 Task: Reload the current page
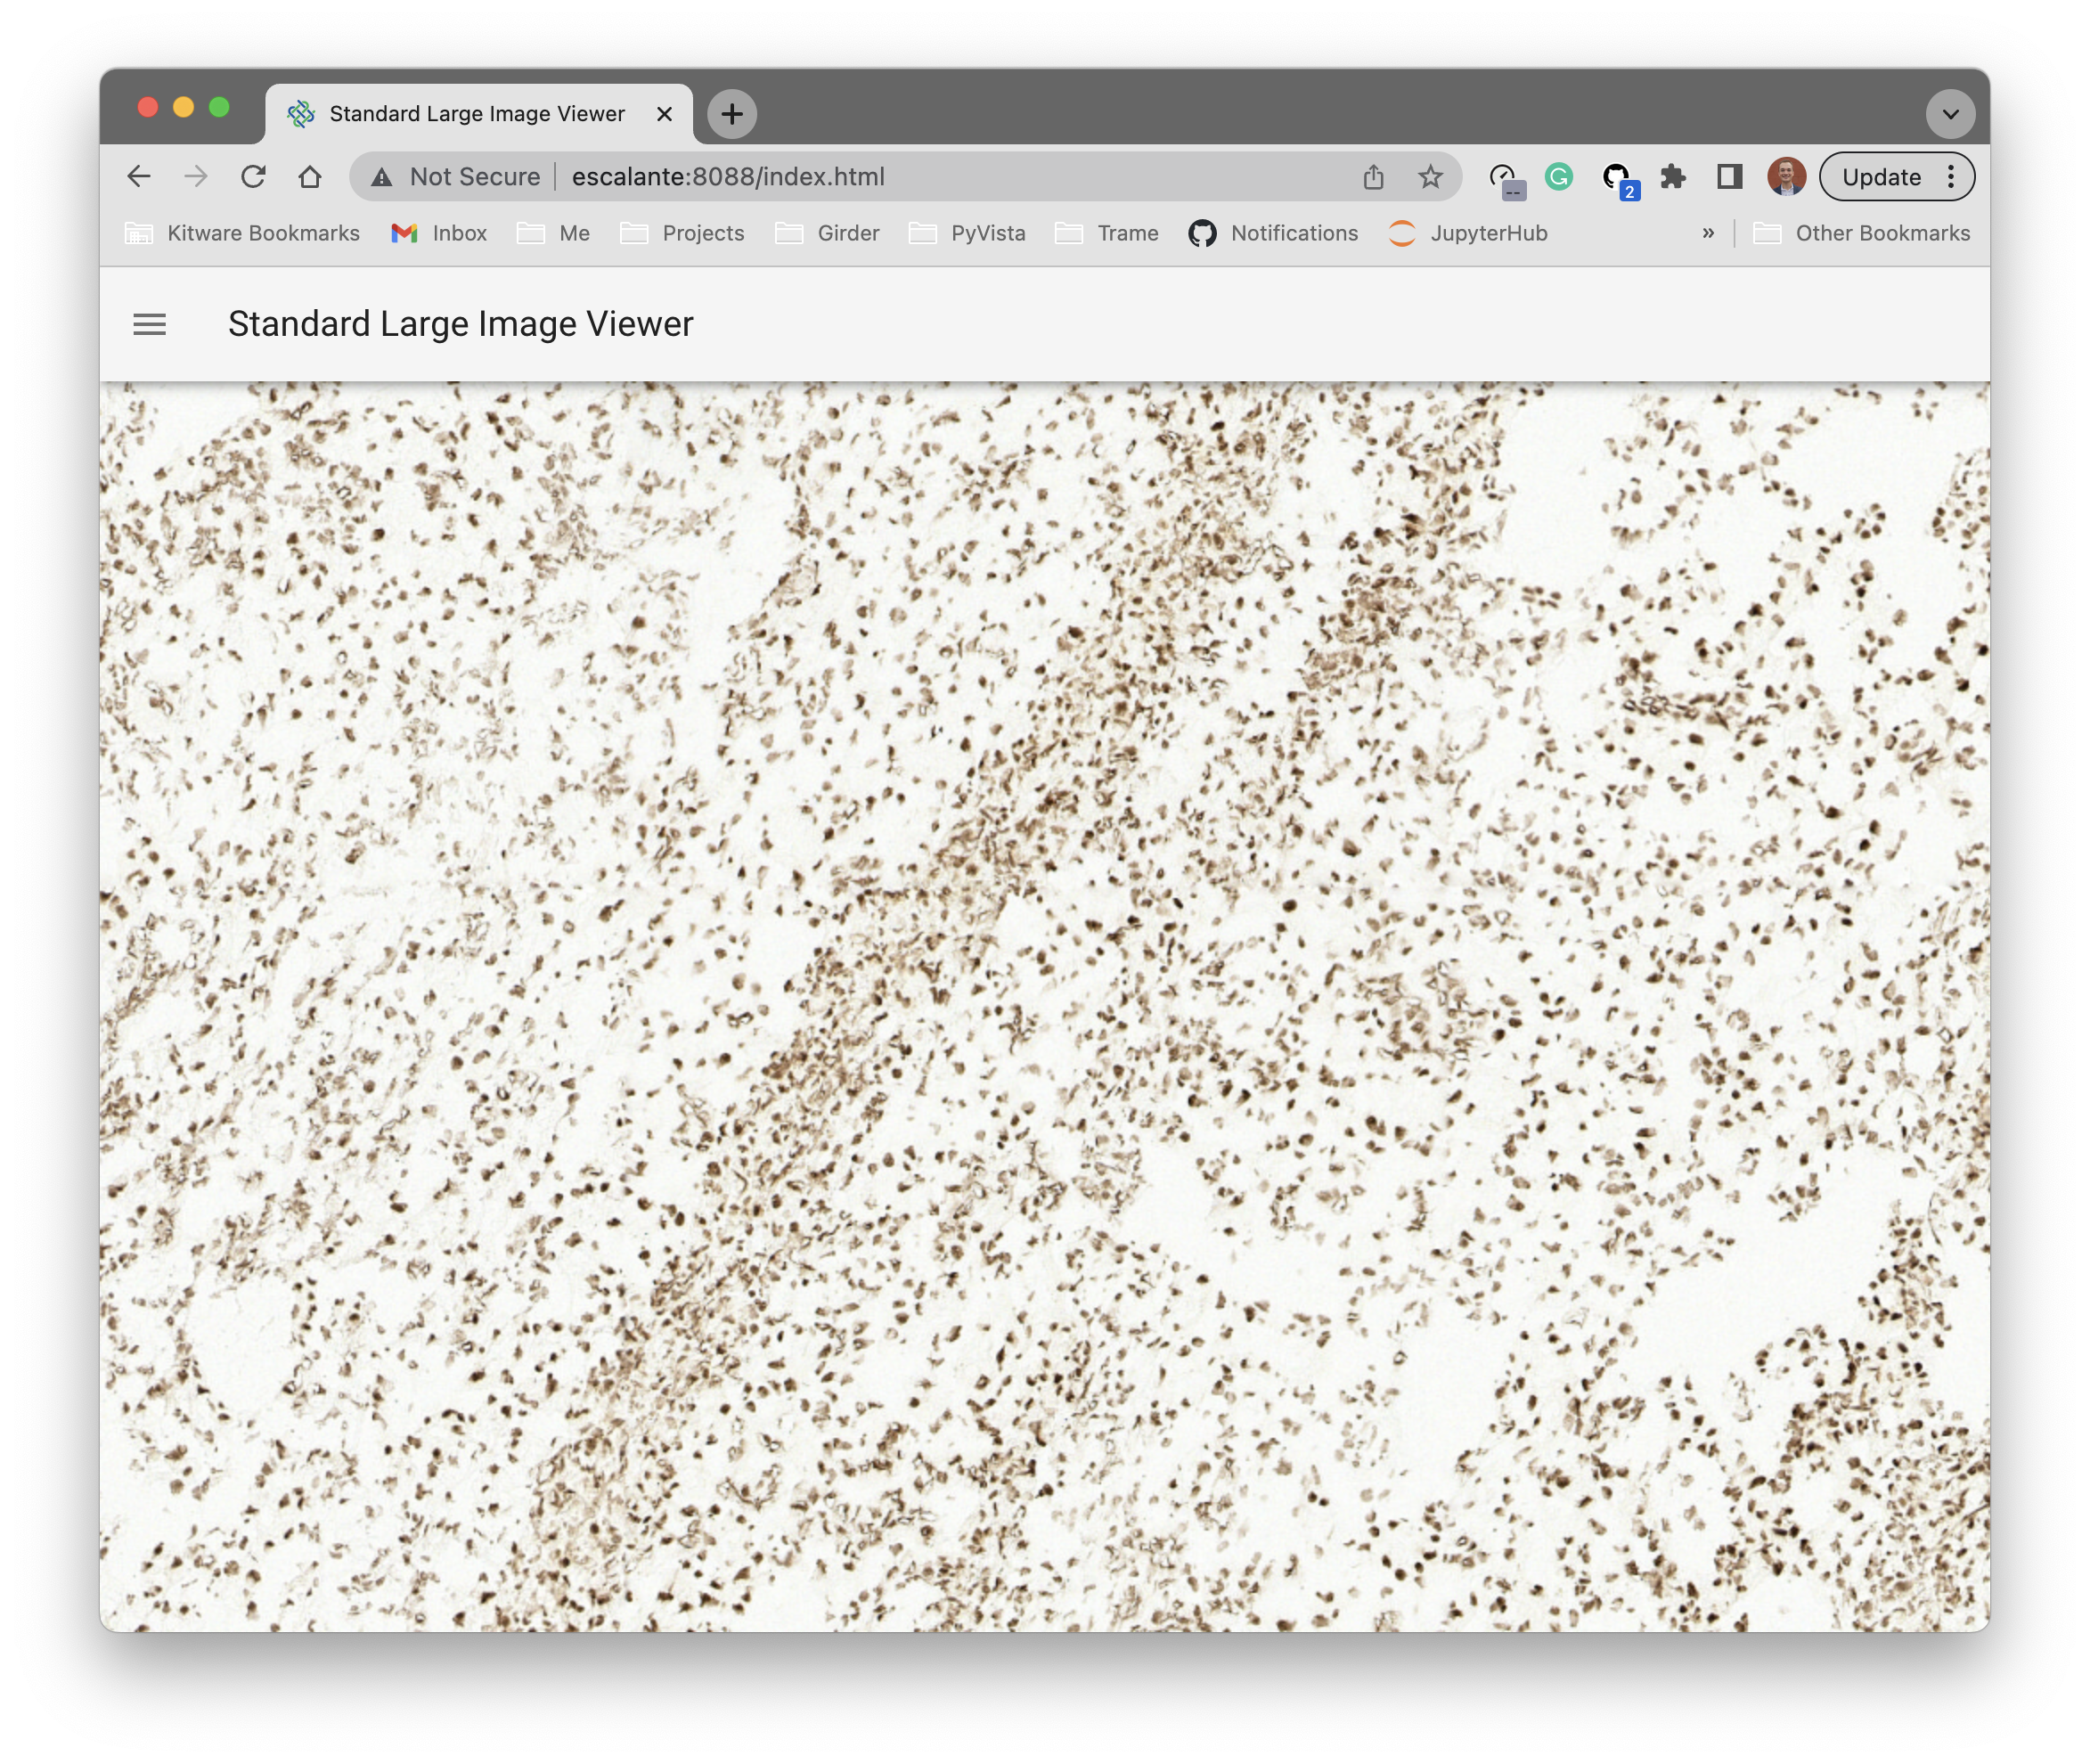253,177
